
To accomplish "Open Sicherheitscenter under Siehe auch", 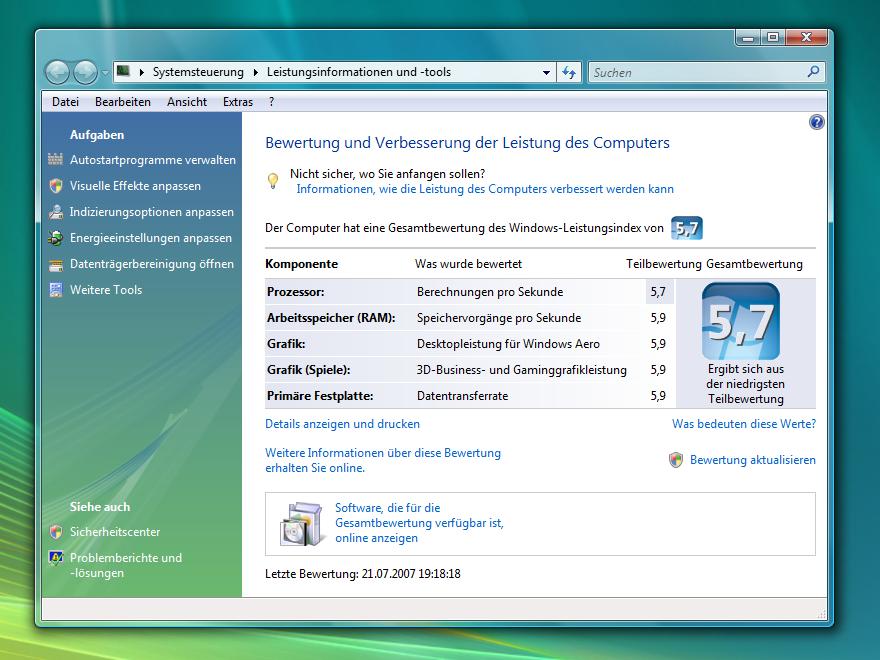I will point(115,531).
